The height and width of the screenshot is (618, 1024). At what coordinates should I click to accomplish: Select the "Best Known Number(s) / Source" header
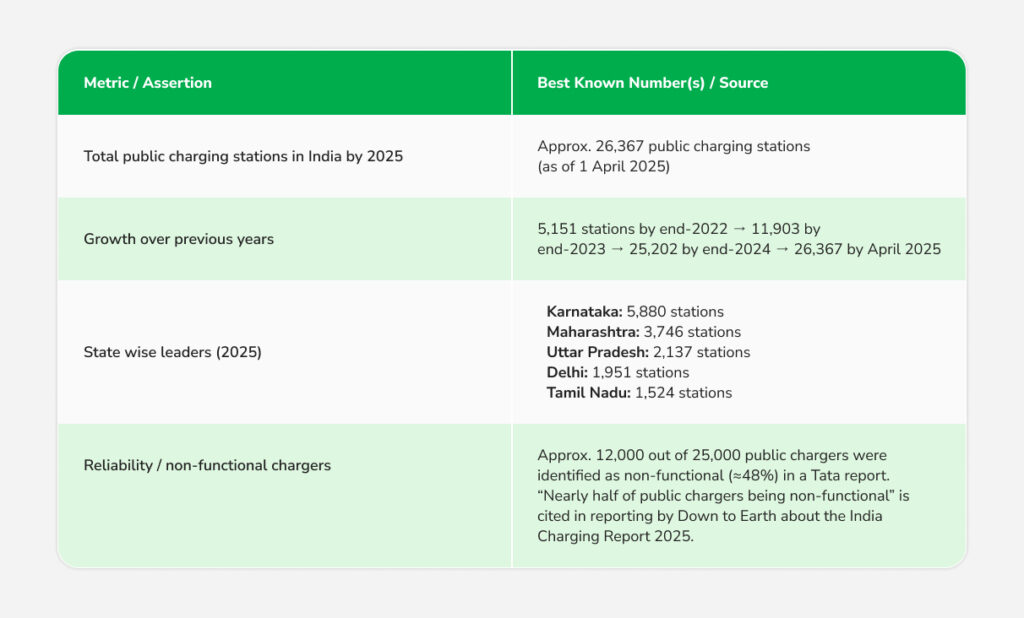[x=652, y=83]
